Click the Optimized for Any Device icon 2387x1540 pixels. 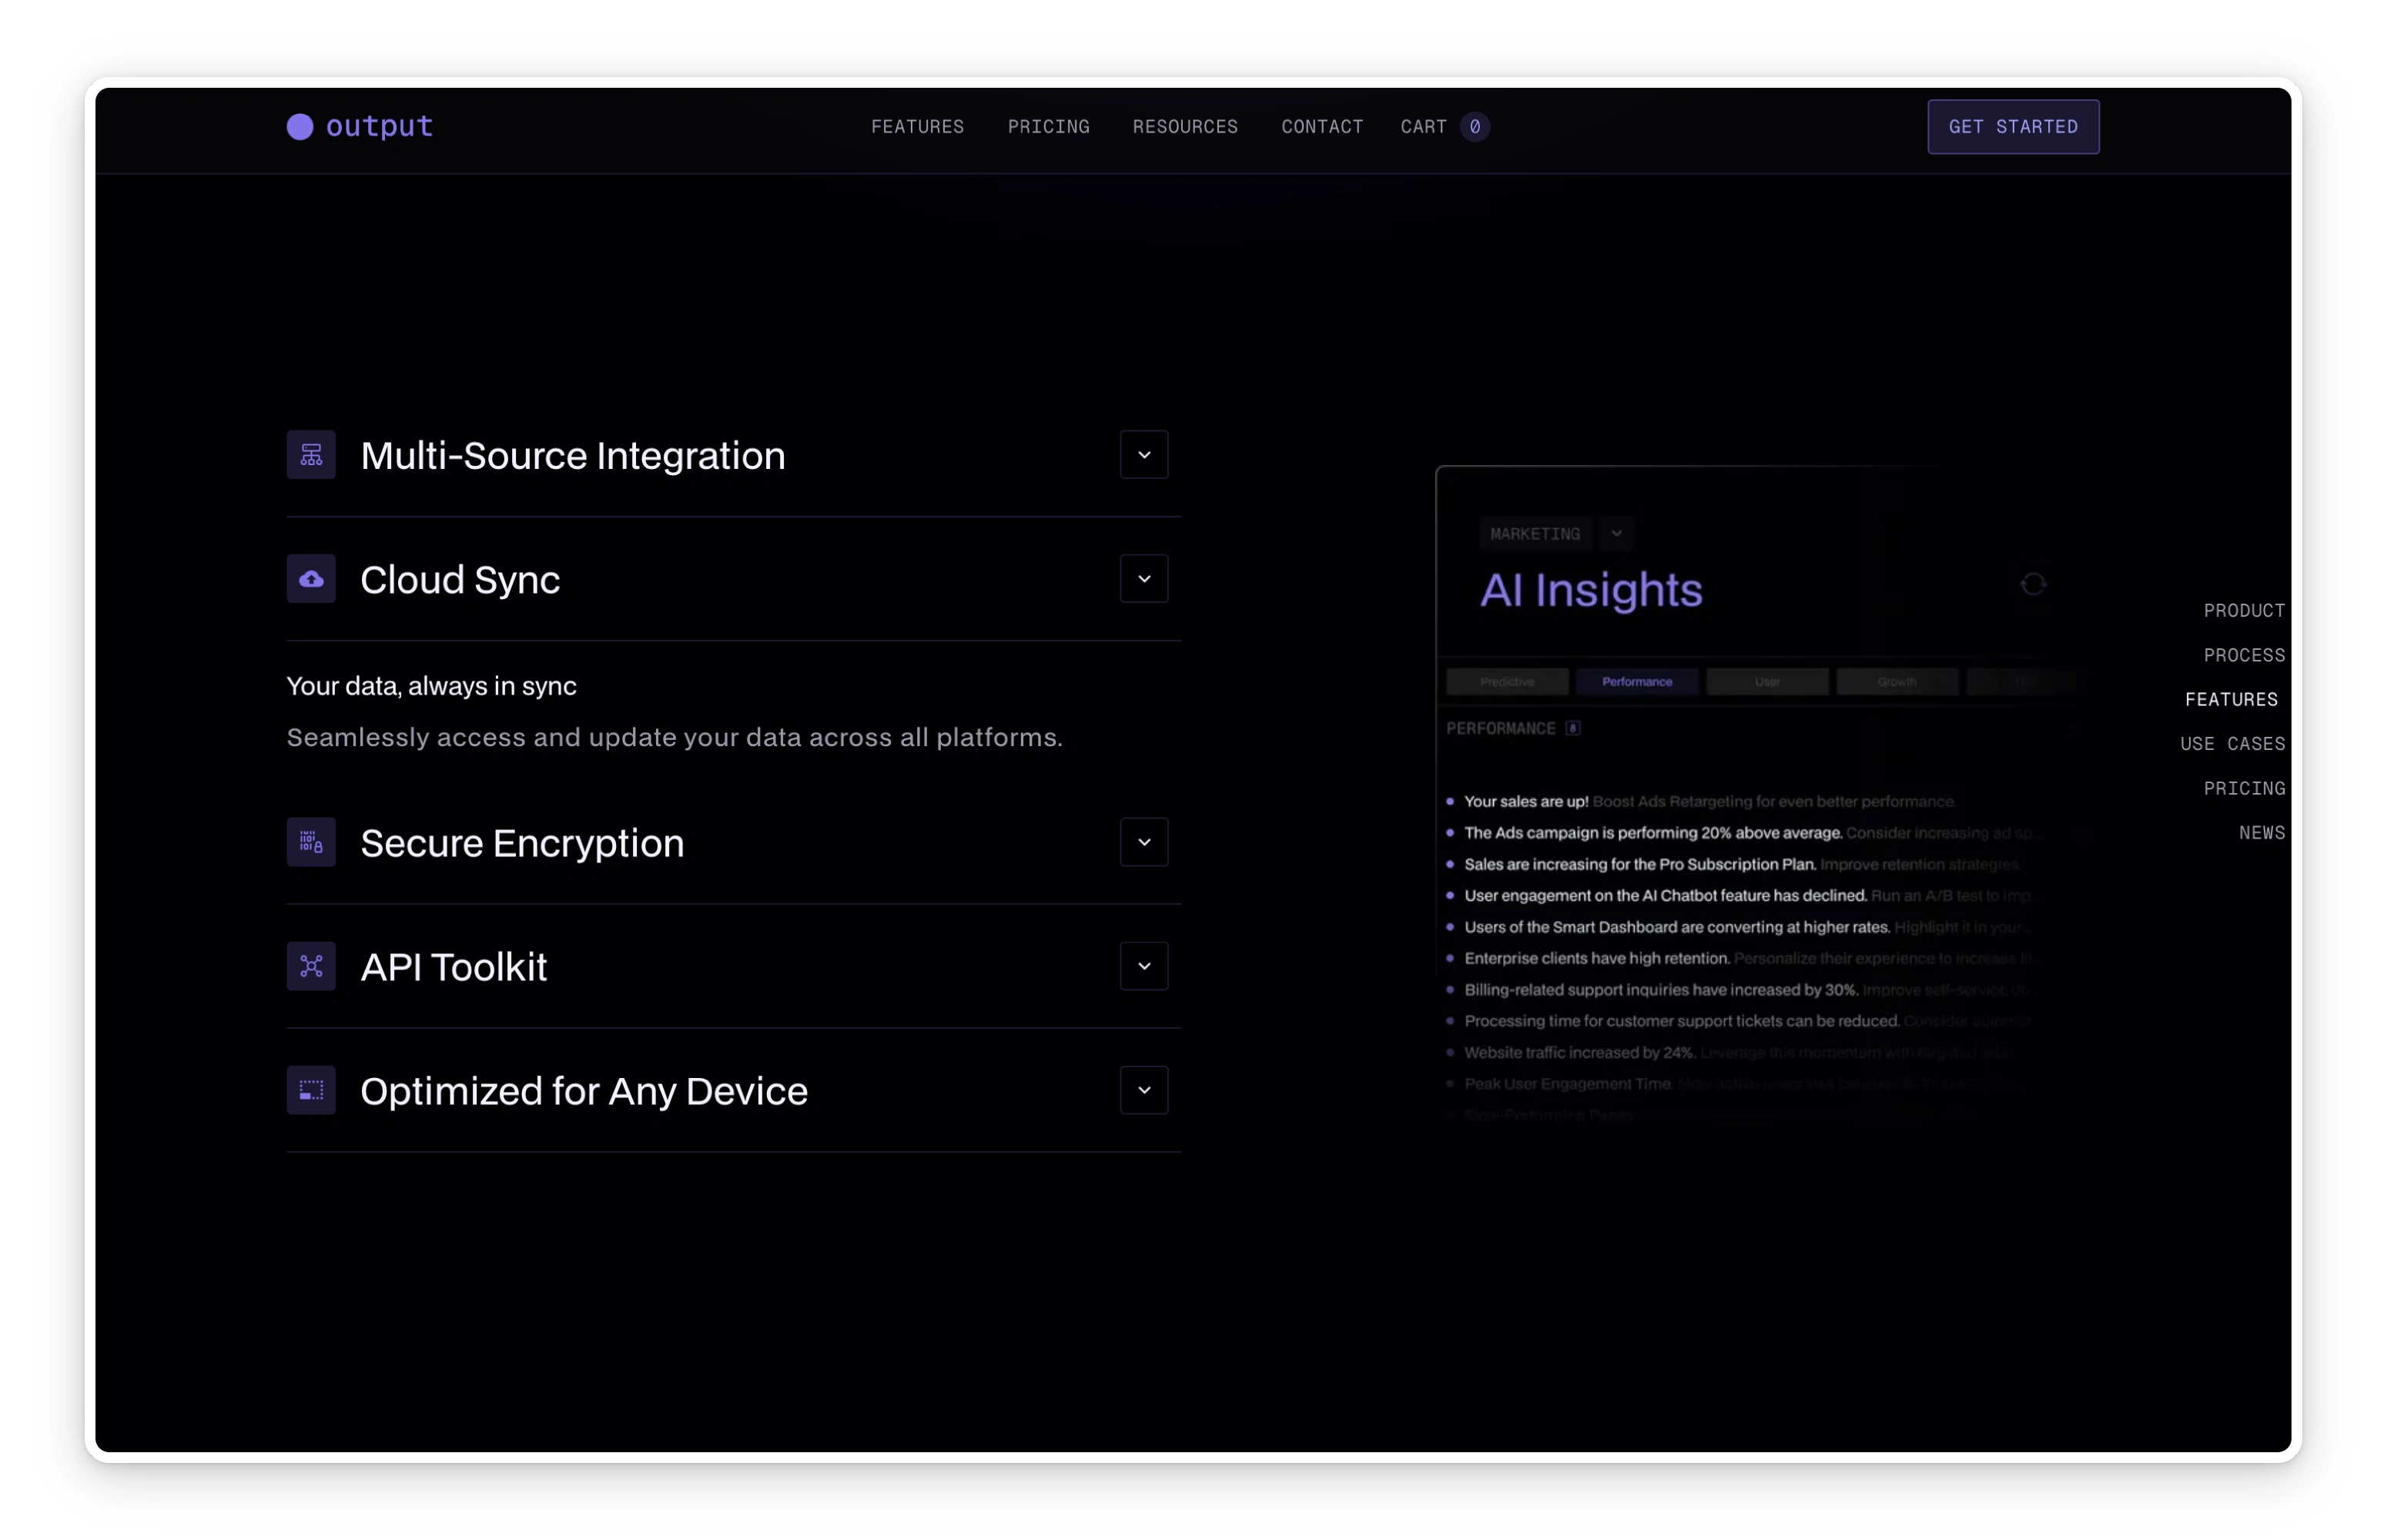coord(311,1090)
